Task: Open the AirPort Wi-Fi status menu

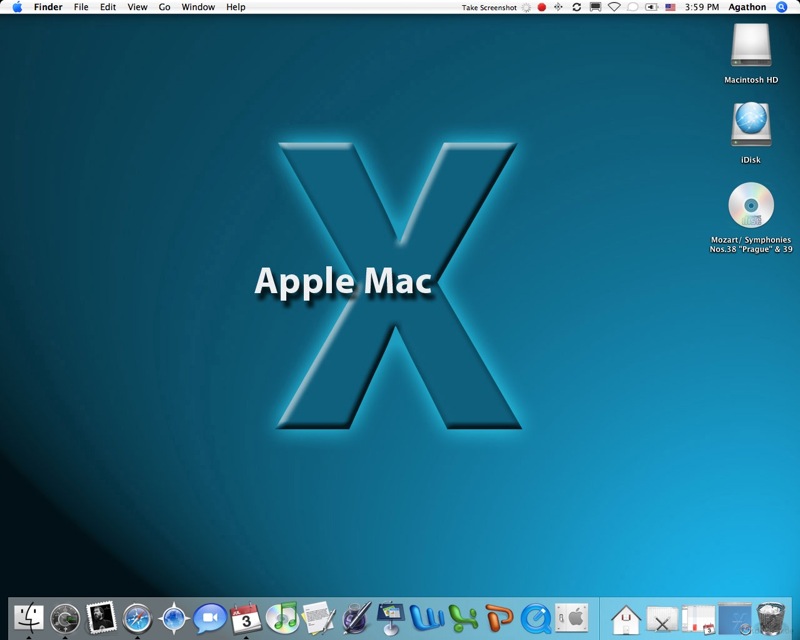Action: (614, 7)
